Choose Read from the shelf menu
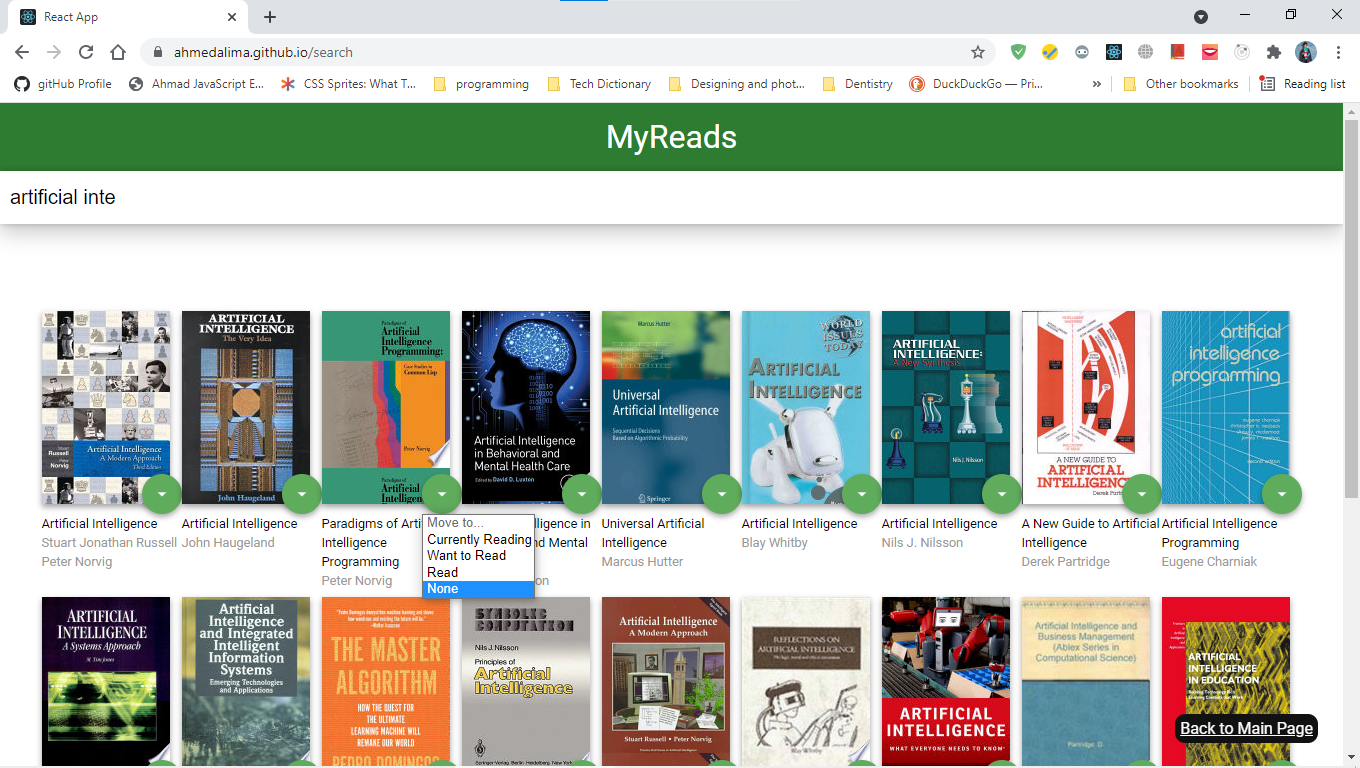This screenshot has width=1360, height=768. pos(479,572)
